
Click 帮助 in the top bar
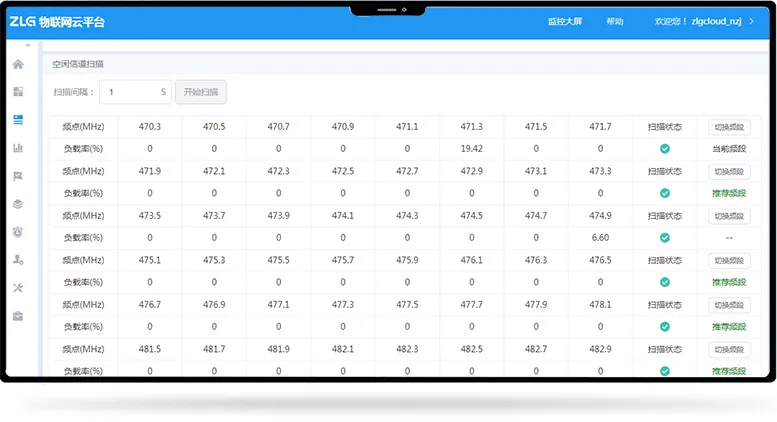pos(614,21)
